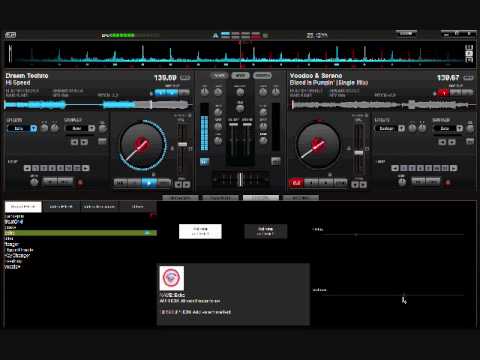Select previous sample on left deck sampler
This screenshot has height=360, width=480.
74,142
